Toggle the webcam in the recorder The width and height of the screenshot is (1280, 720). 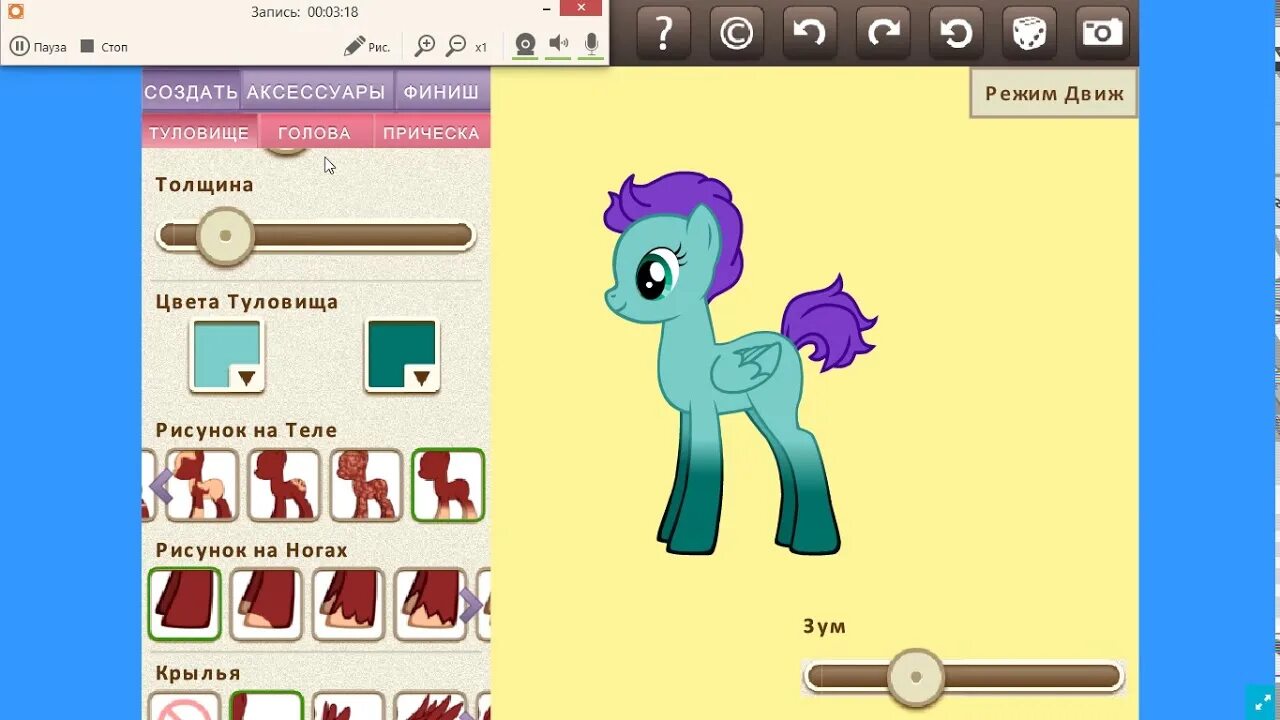pos(525,45)
